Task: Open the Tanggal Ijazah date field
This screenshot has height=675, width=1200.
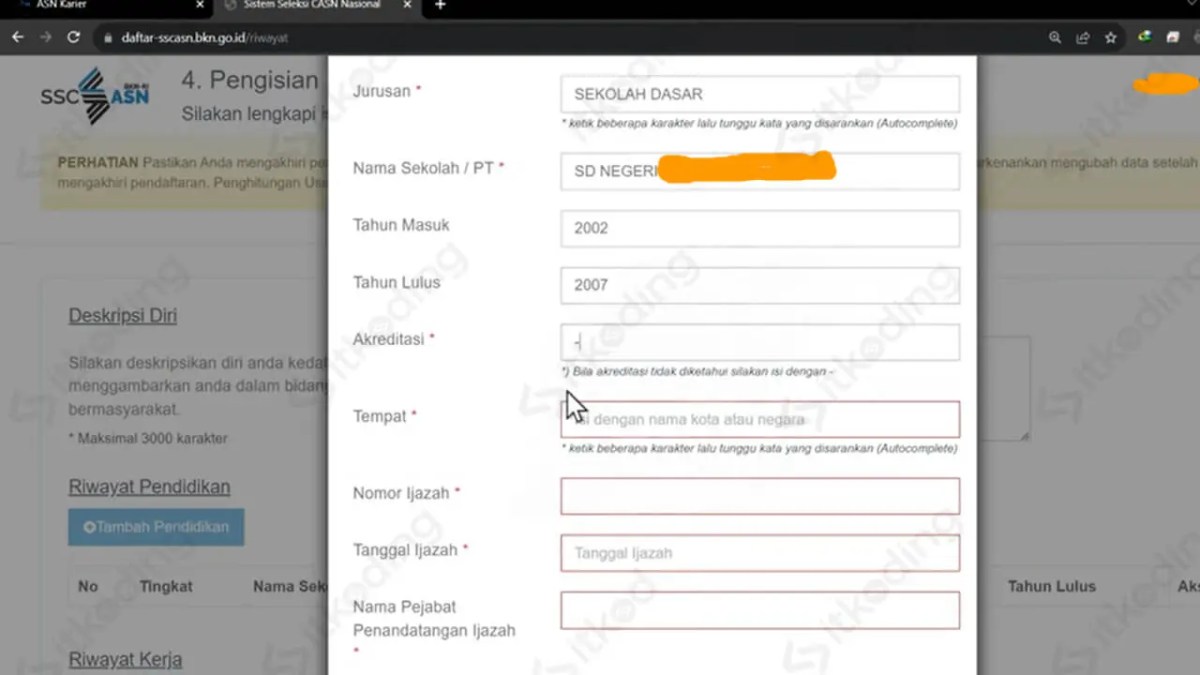Action: (x=759, y=553)
